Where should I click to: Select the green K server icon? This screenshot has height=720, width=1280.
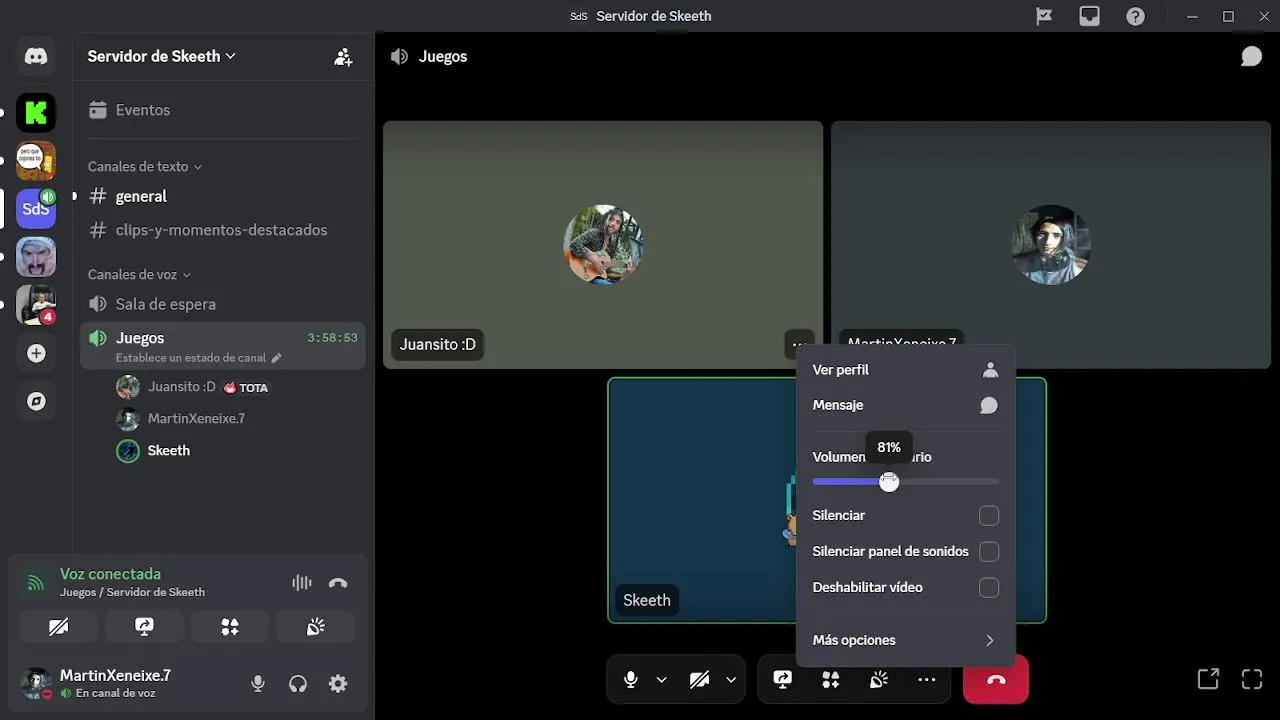tap(36, 113)
